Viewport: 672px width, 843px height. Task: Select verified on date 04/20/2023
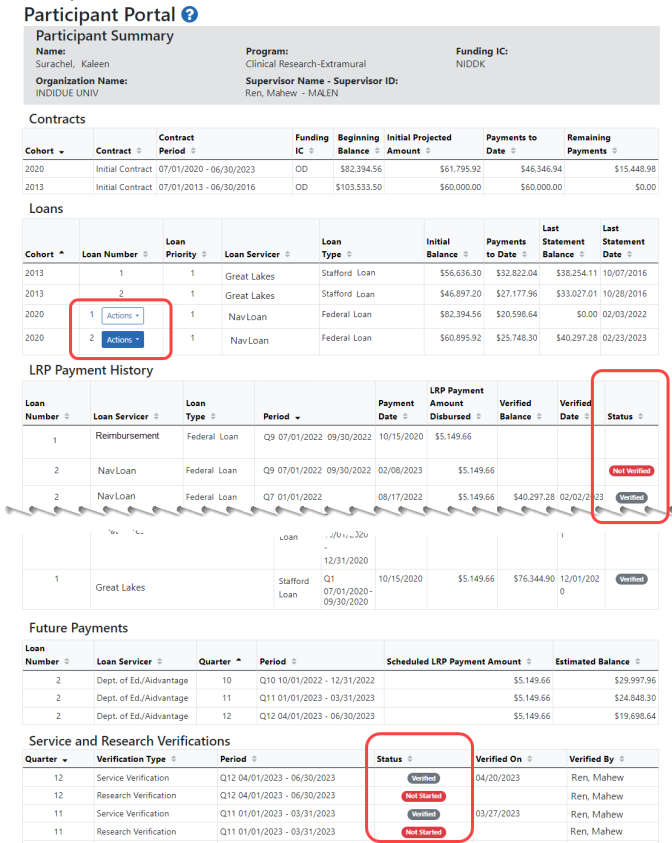[x=498, y=778]
